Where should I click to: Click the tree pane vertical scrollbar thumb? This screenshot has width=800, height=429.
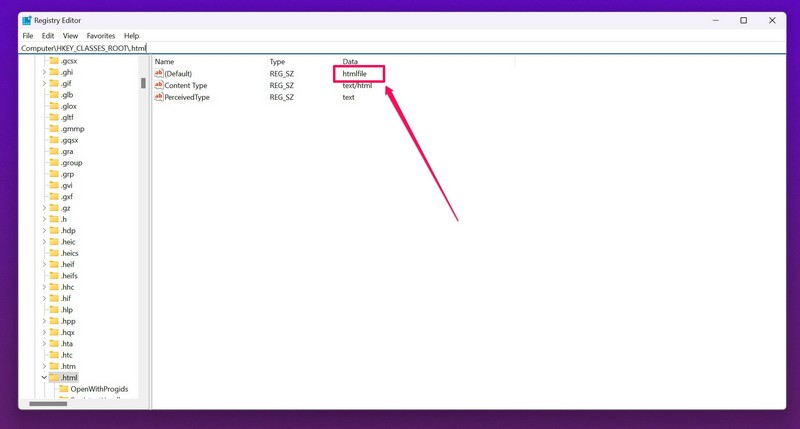click(143, 83)
